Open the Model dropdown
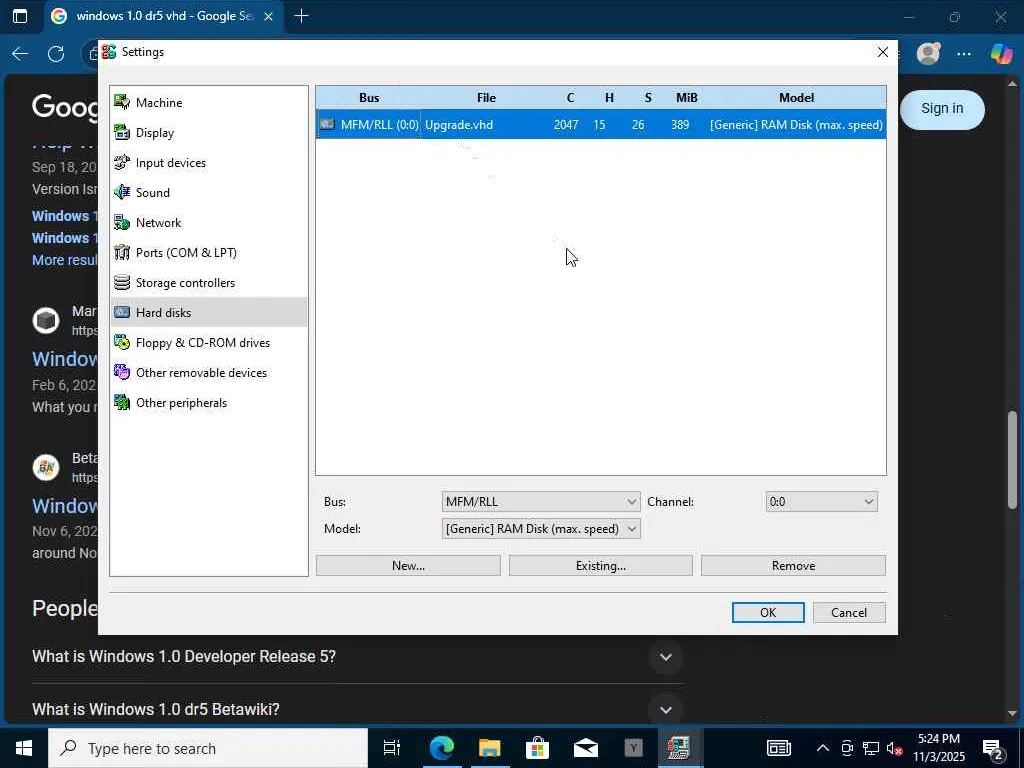The image size is (1024, 768). point(541,528)
